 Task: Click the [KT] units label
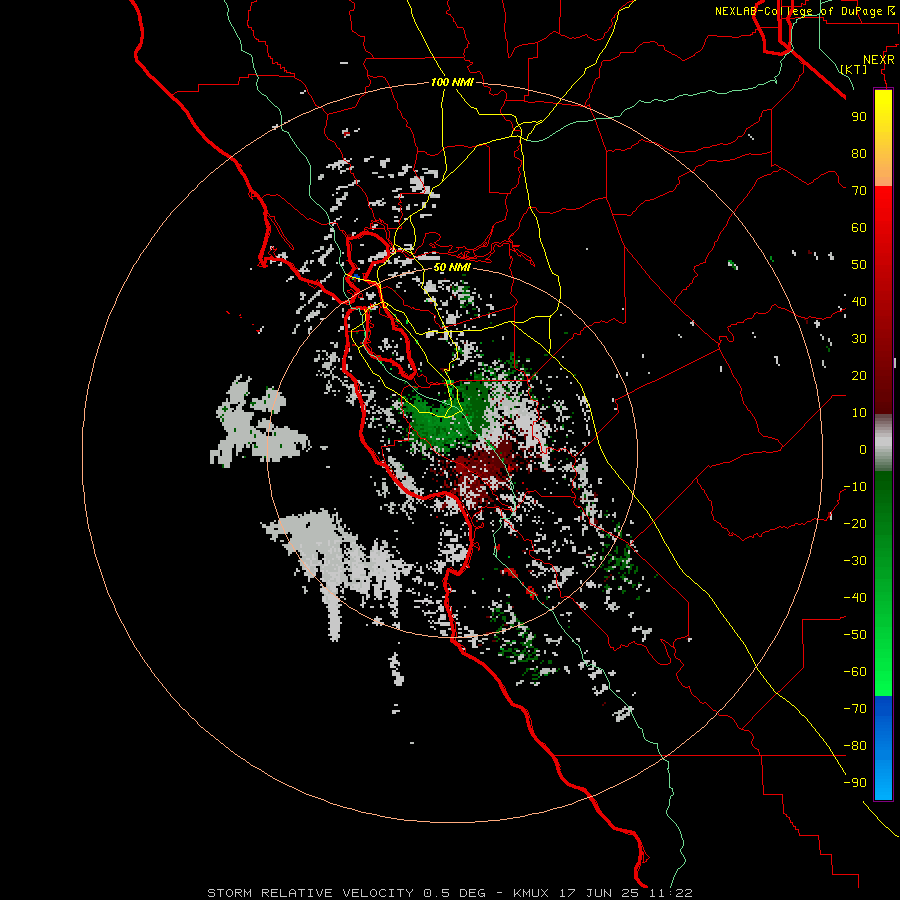(854, 69)
